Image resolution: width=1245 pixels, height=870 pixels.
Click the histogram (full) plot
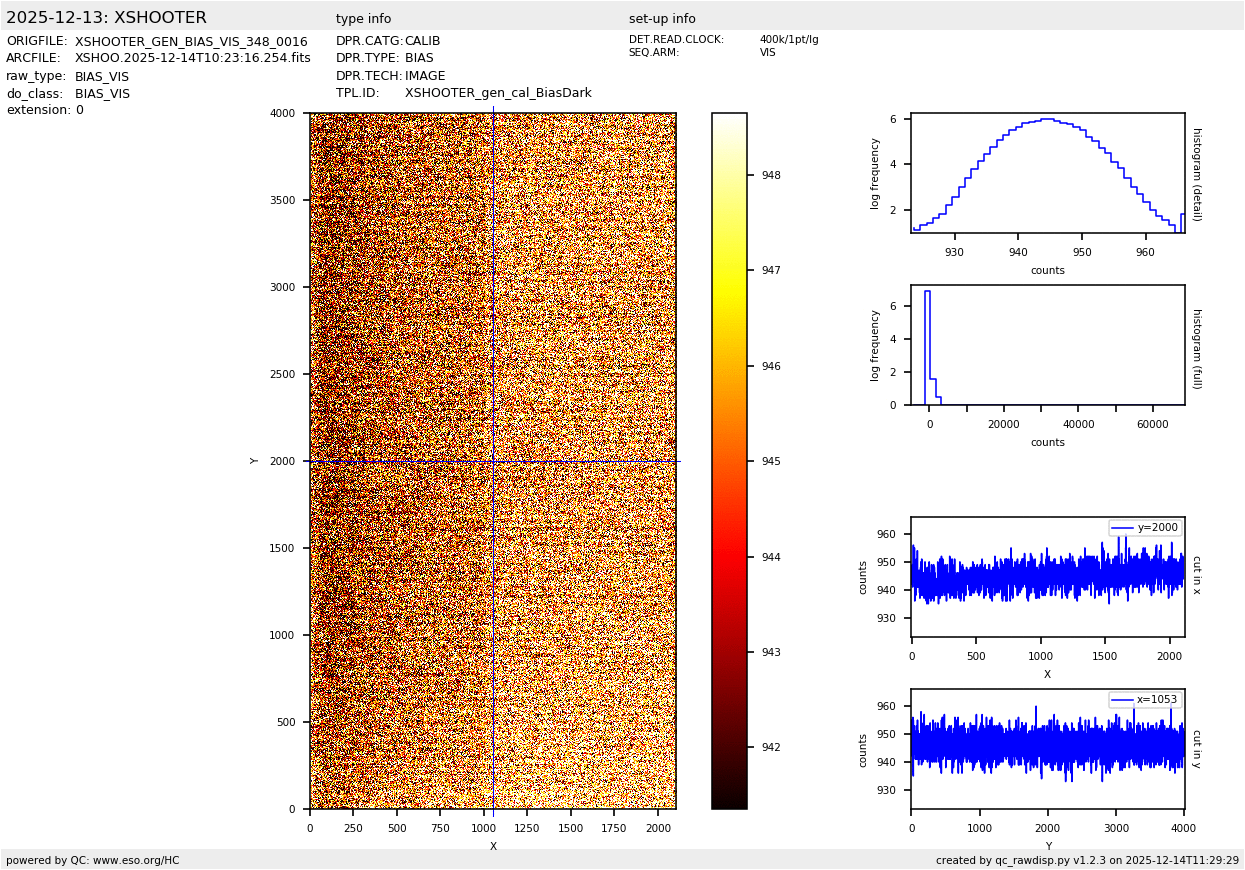point(1047,345)
